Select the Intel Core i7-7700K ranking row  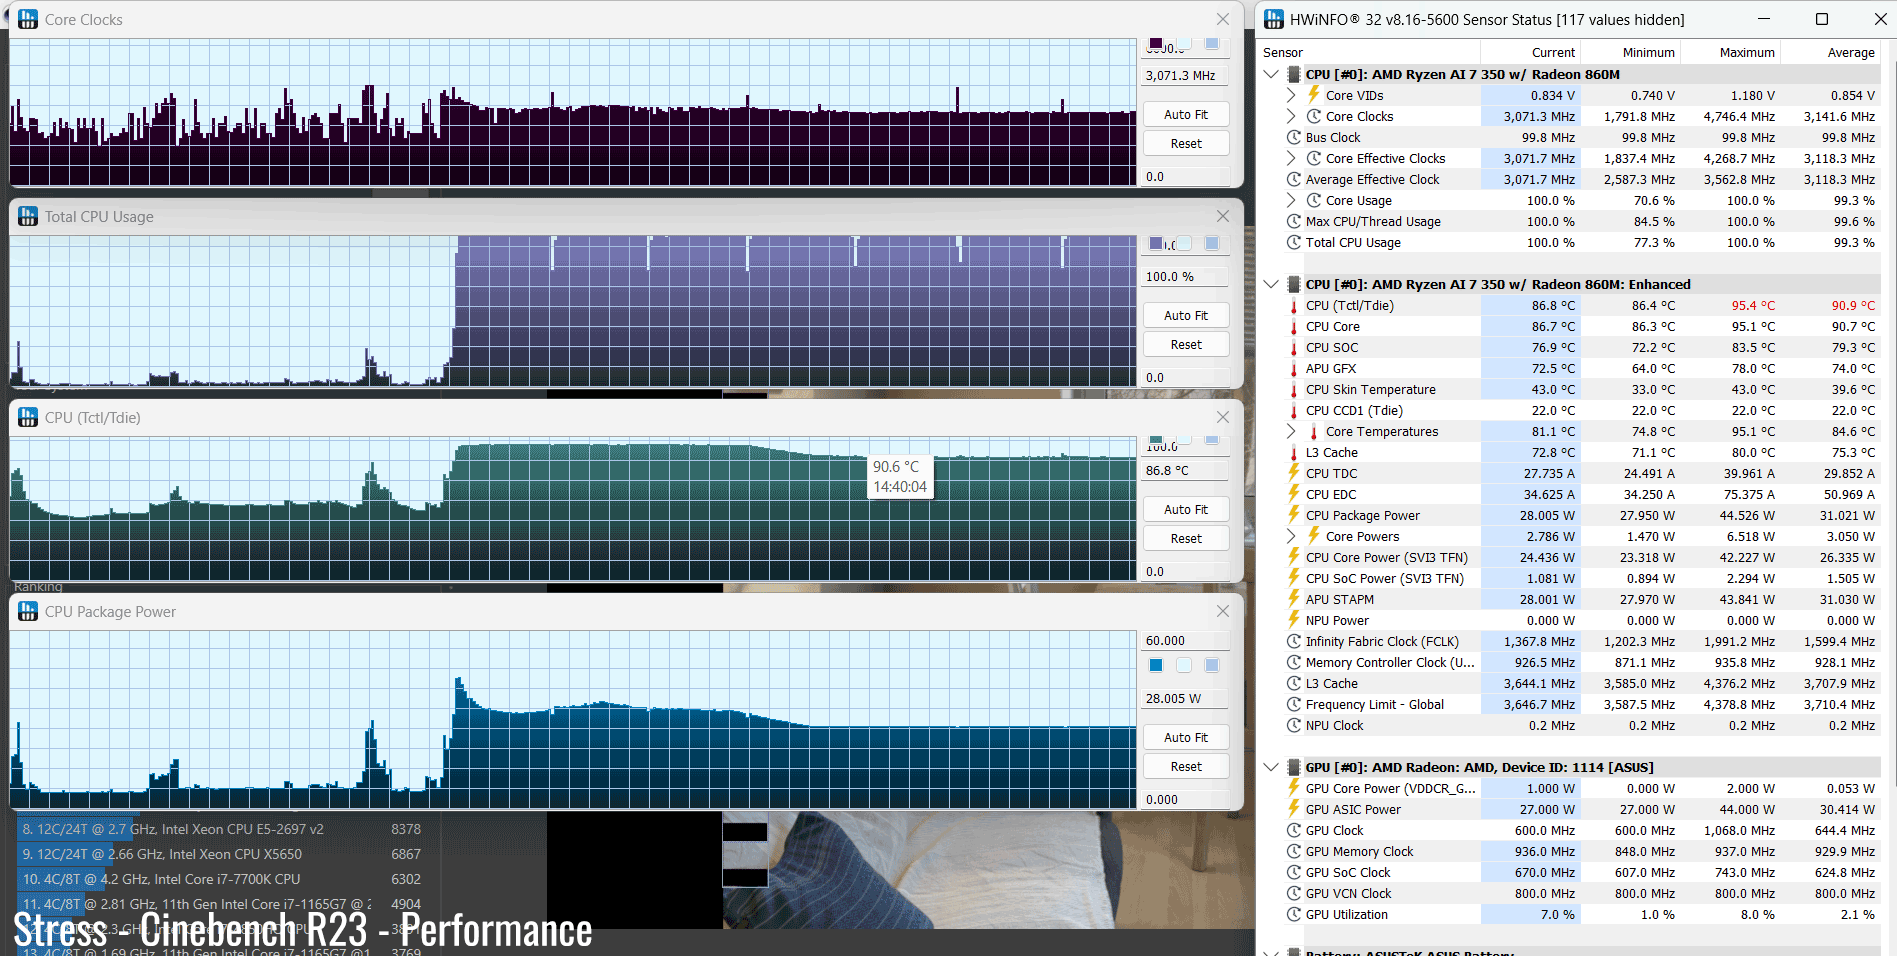coord(221,879)
